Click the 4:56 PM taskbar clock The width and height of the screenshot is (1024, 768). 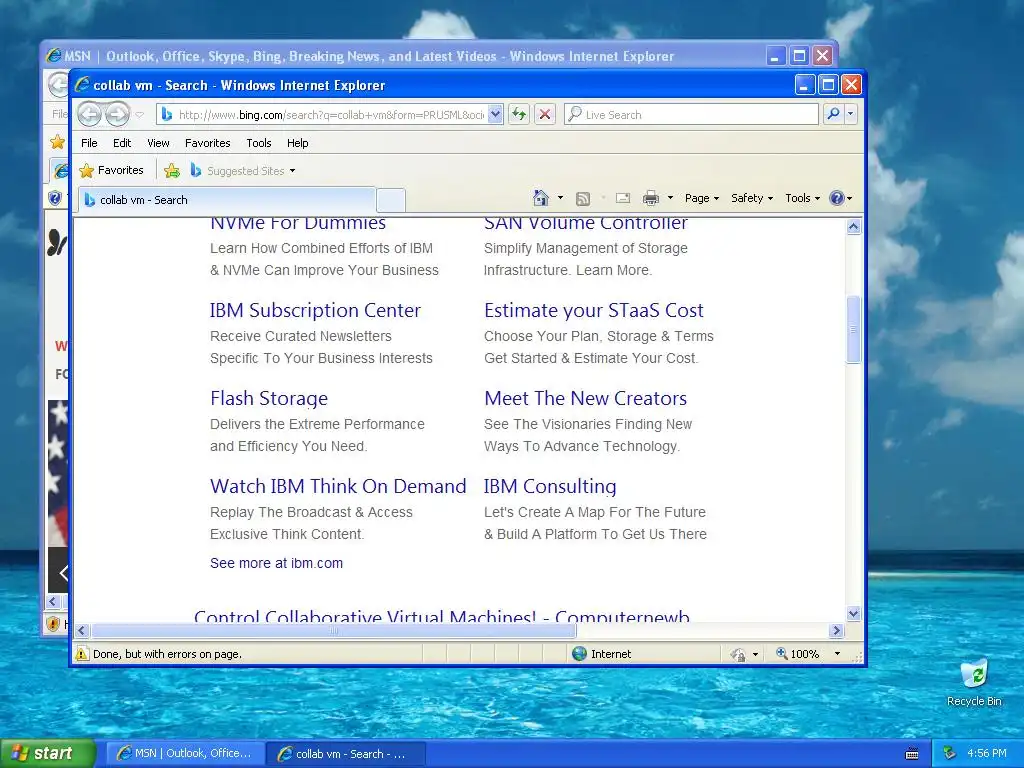pyautogui.click(x=987, y=753)
